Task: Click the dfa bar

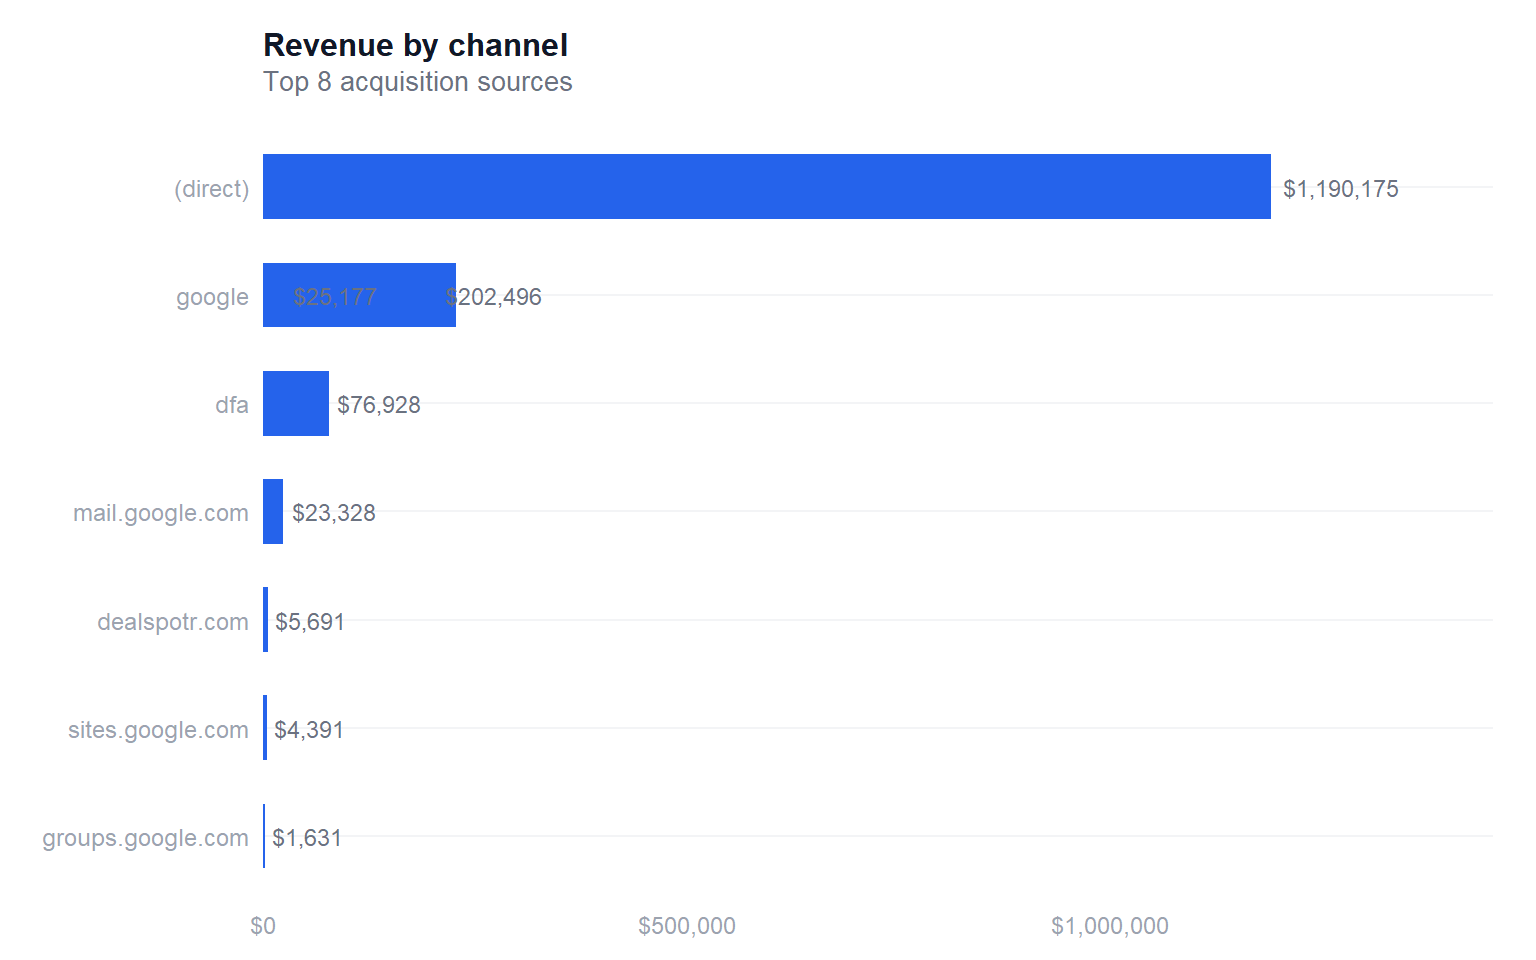Action: click(296, 404)
